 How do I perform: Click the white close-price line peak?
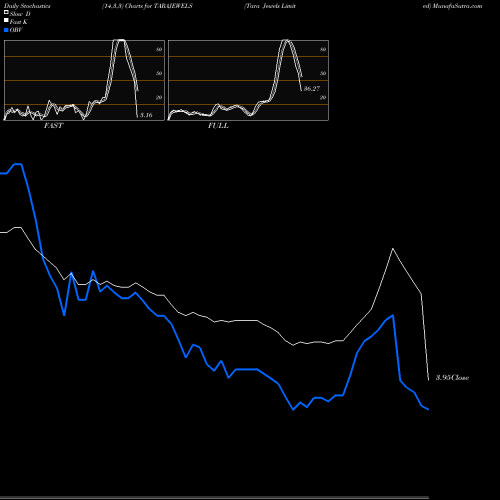tap(393, 249)
